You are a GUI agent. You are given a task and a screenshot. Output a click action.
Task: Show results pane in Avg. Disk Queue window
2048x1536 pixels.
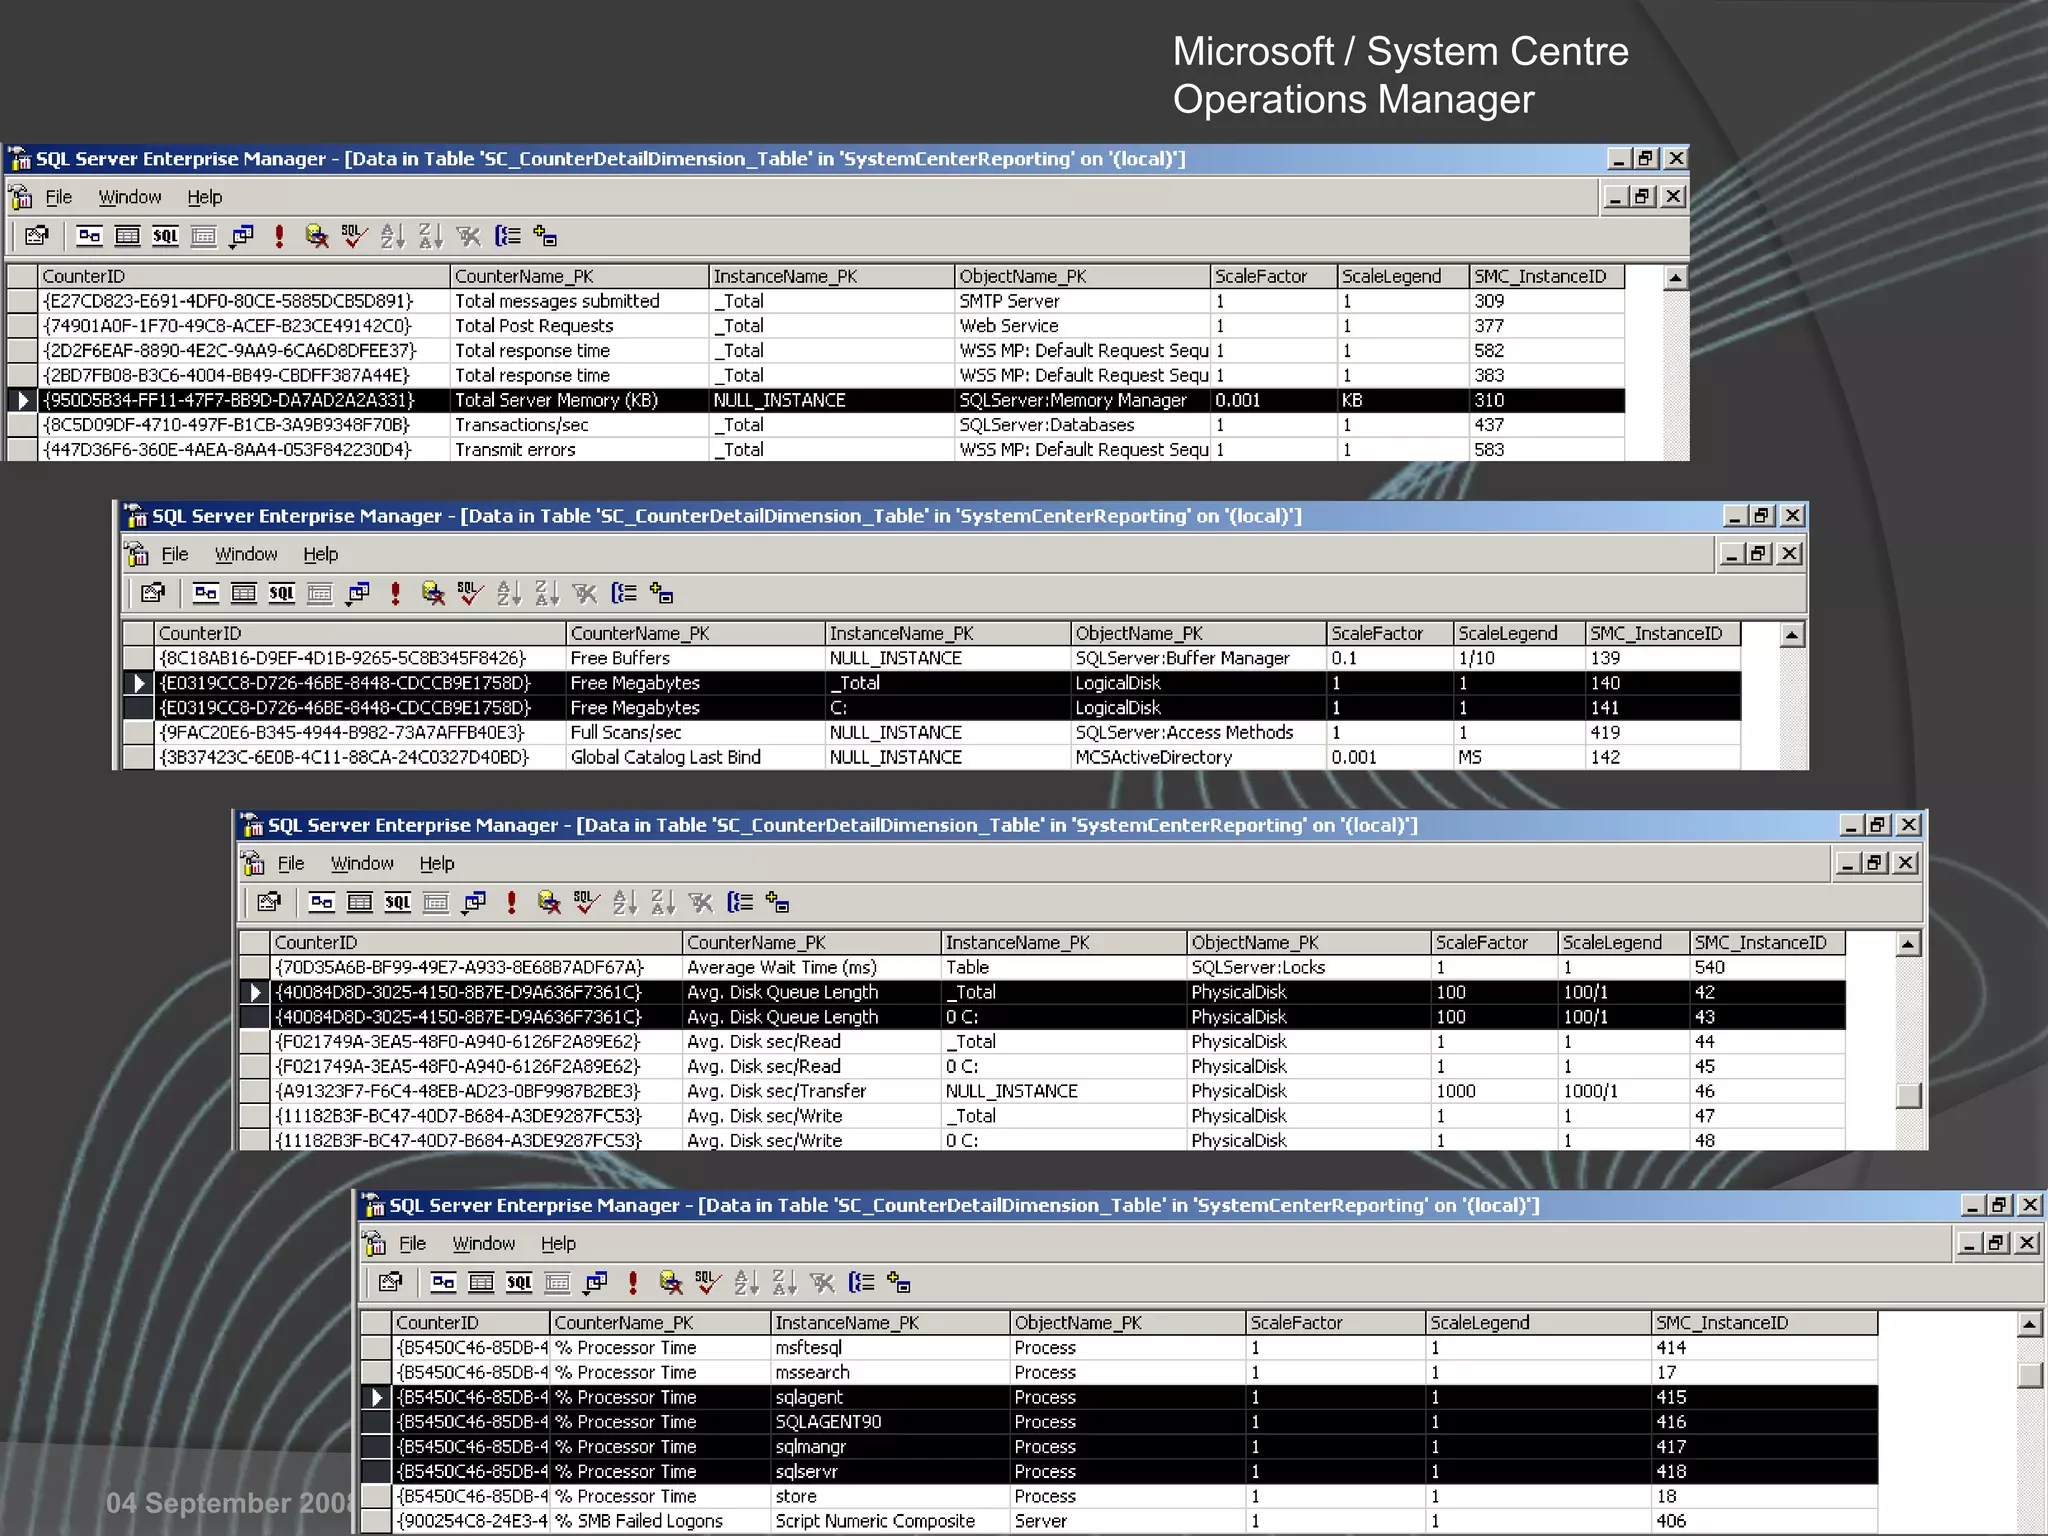click(x=436, y=902)
